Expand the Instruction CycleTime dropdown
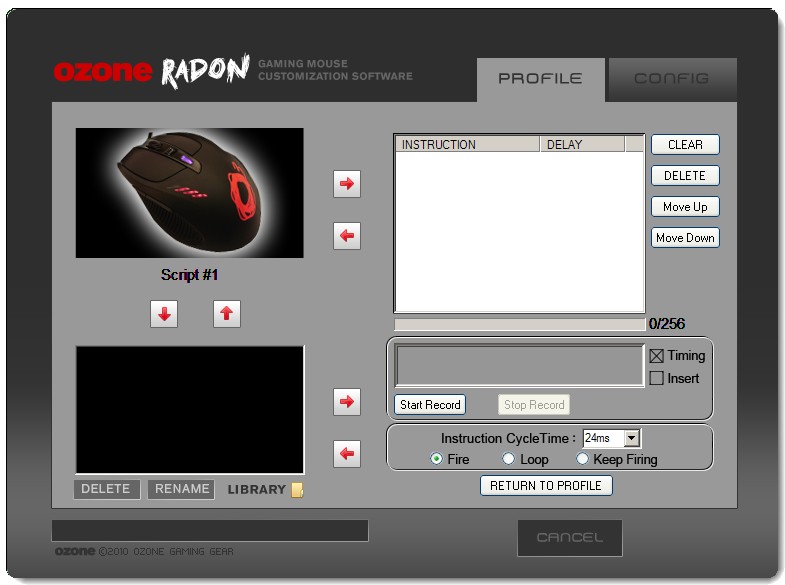 click(x=631, y=439)
